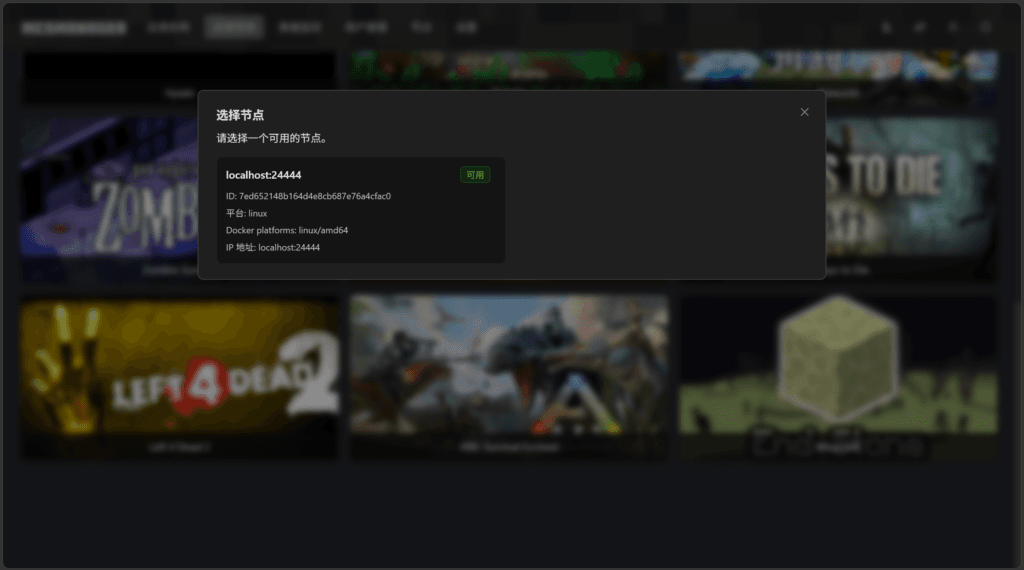Close the 选择节点 dialog
1024x570 pixels.
804,112
